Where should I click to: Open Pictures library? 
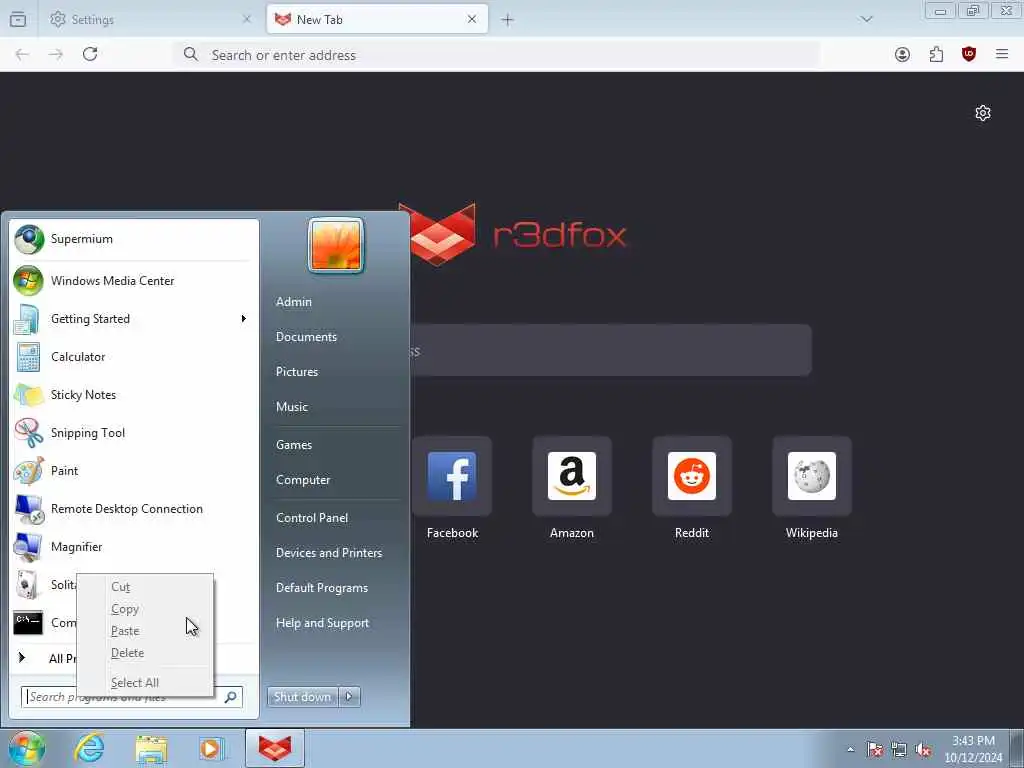(297, 372)
